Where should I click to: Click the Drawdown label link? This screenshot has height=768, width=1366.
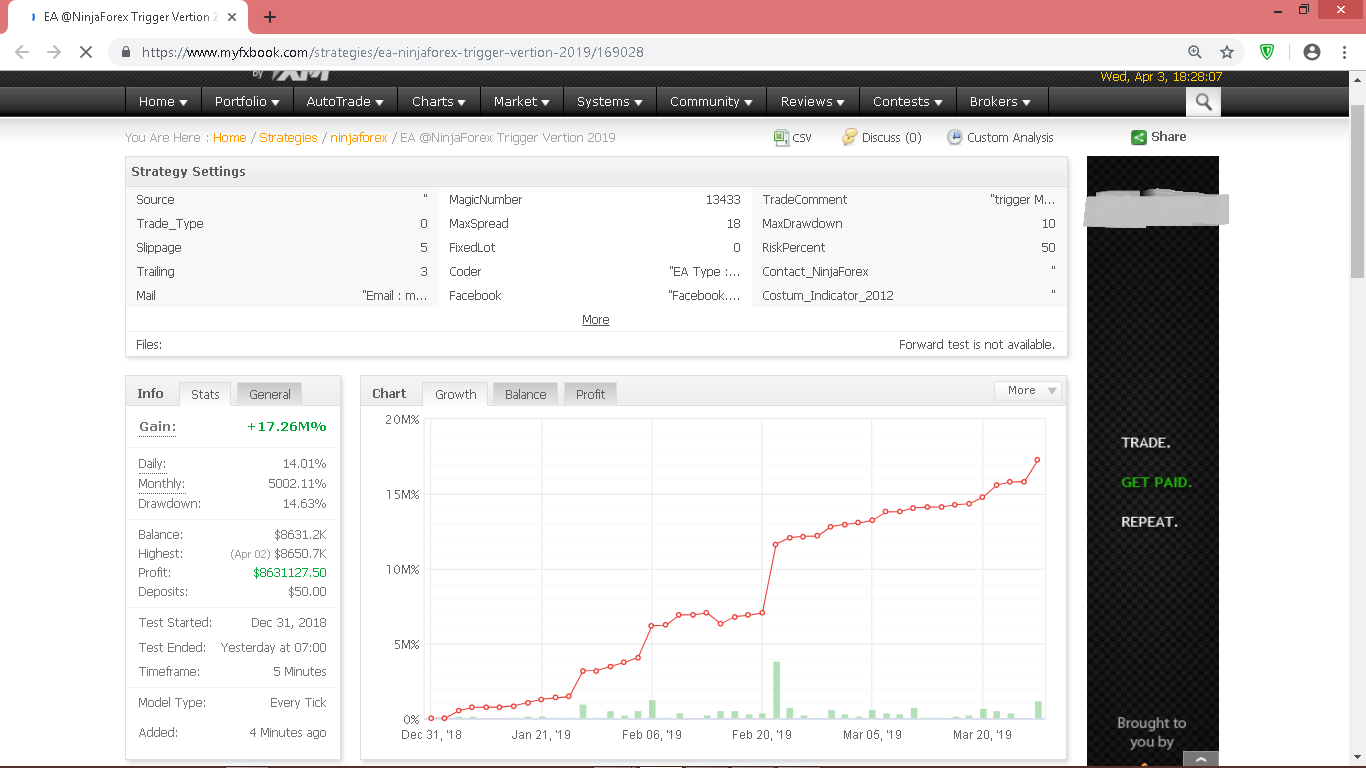pos(169,504)
